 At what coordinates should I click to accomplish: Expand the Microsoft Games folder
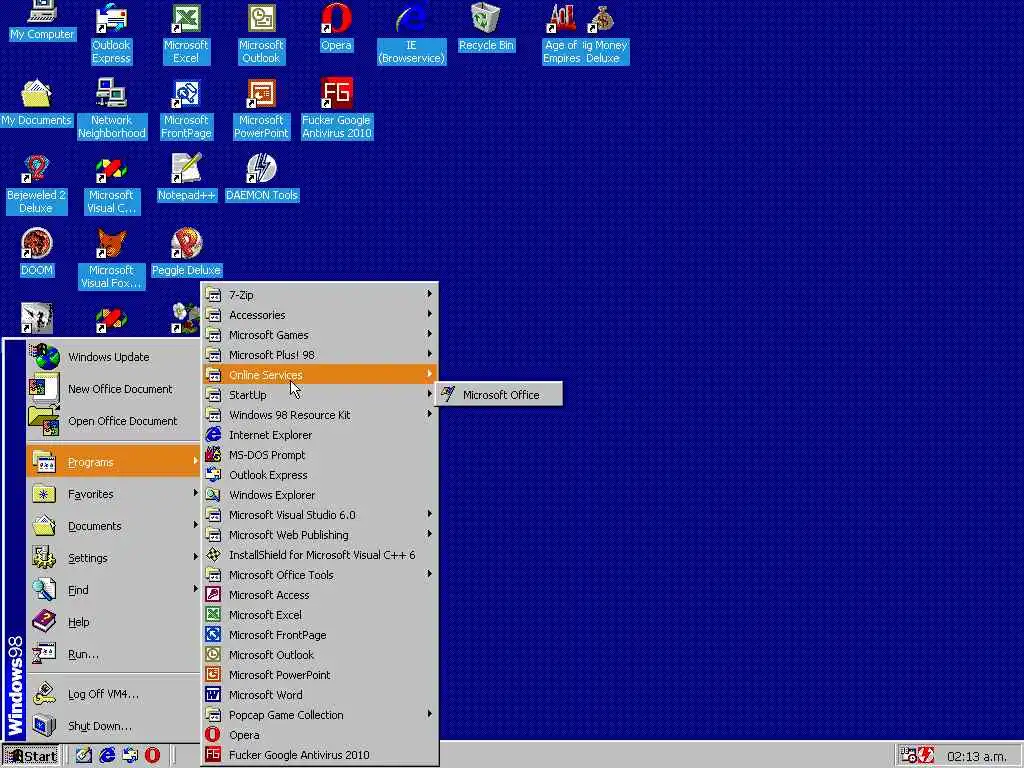[x=319, y=334]
